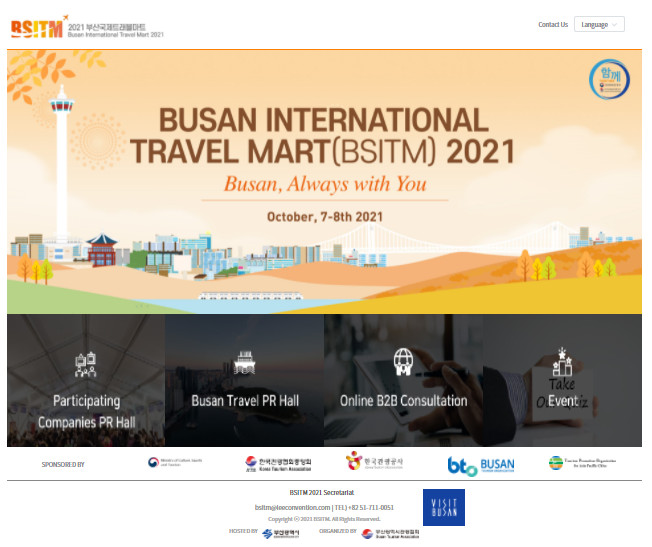Click the 'HOSTED BY' label

coord(243,531)
